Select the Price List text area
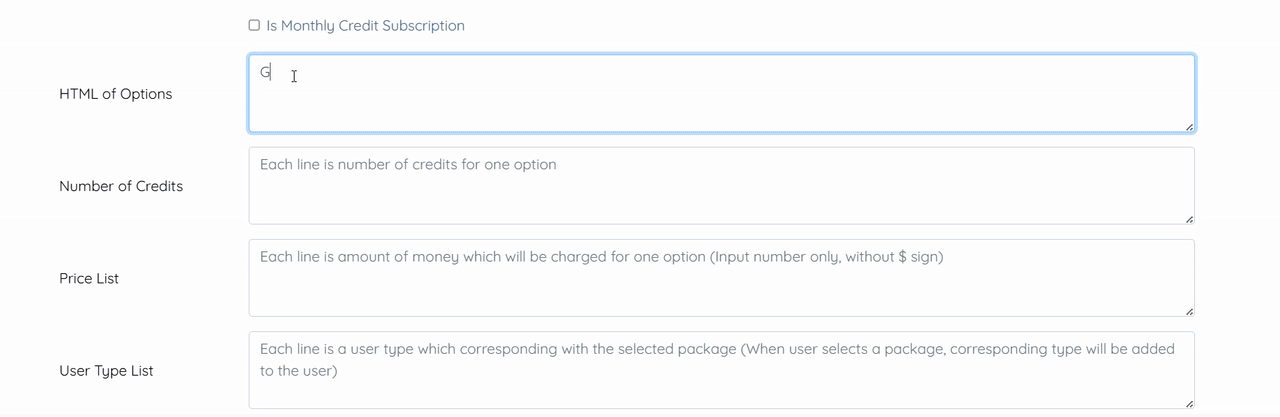 coord(720,285)
